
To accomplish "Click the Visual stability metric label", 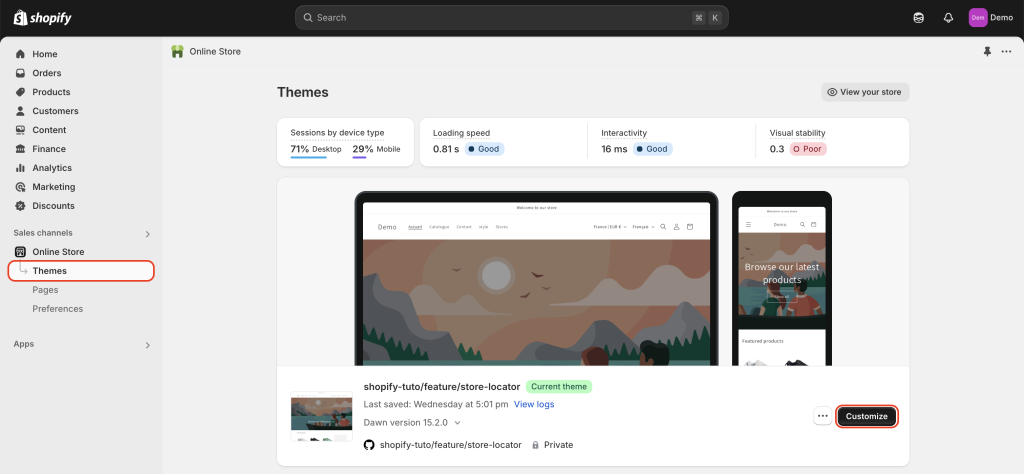I will [x=797, y=133].
